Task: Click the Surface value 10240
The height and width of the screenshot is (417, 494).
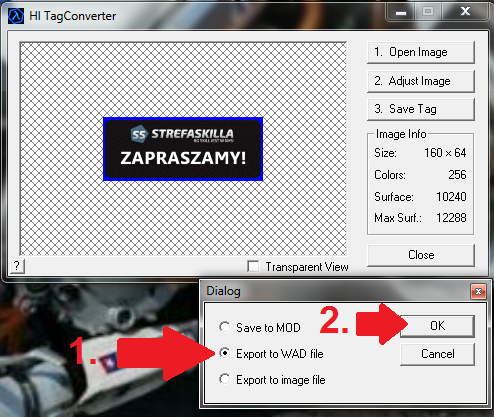Action: tap(451, 197)
